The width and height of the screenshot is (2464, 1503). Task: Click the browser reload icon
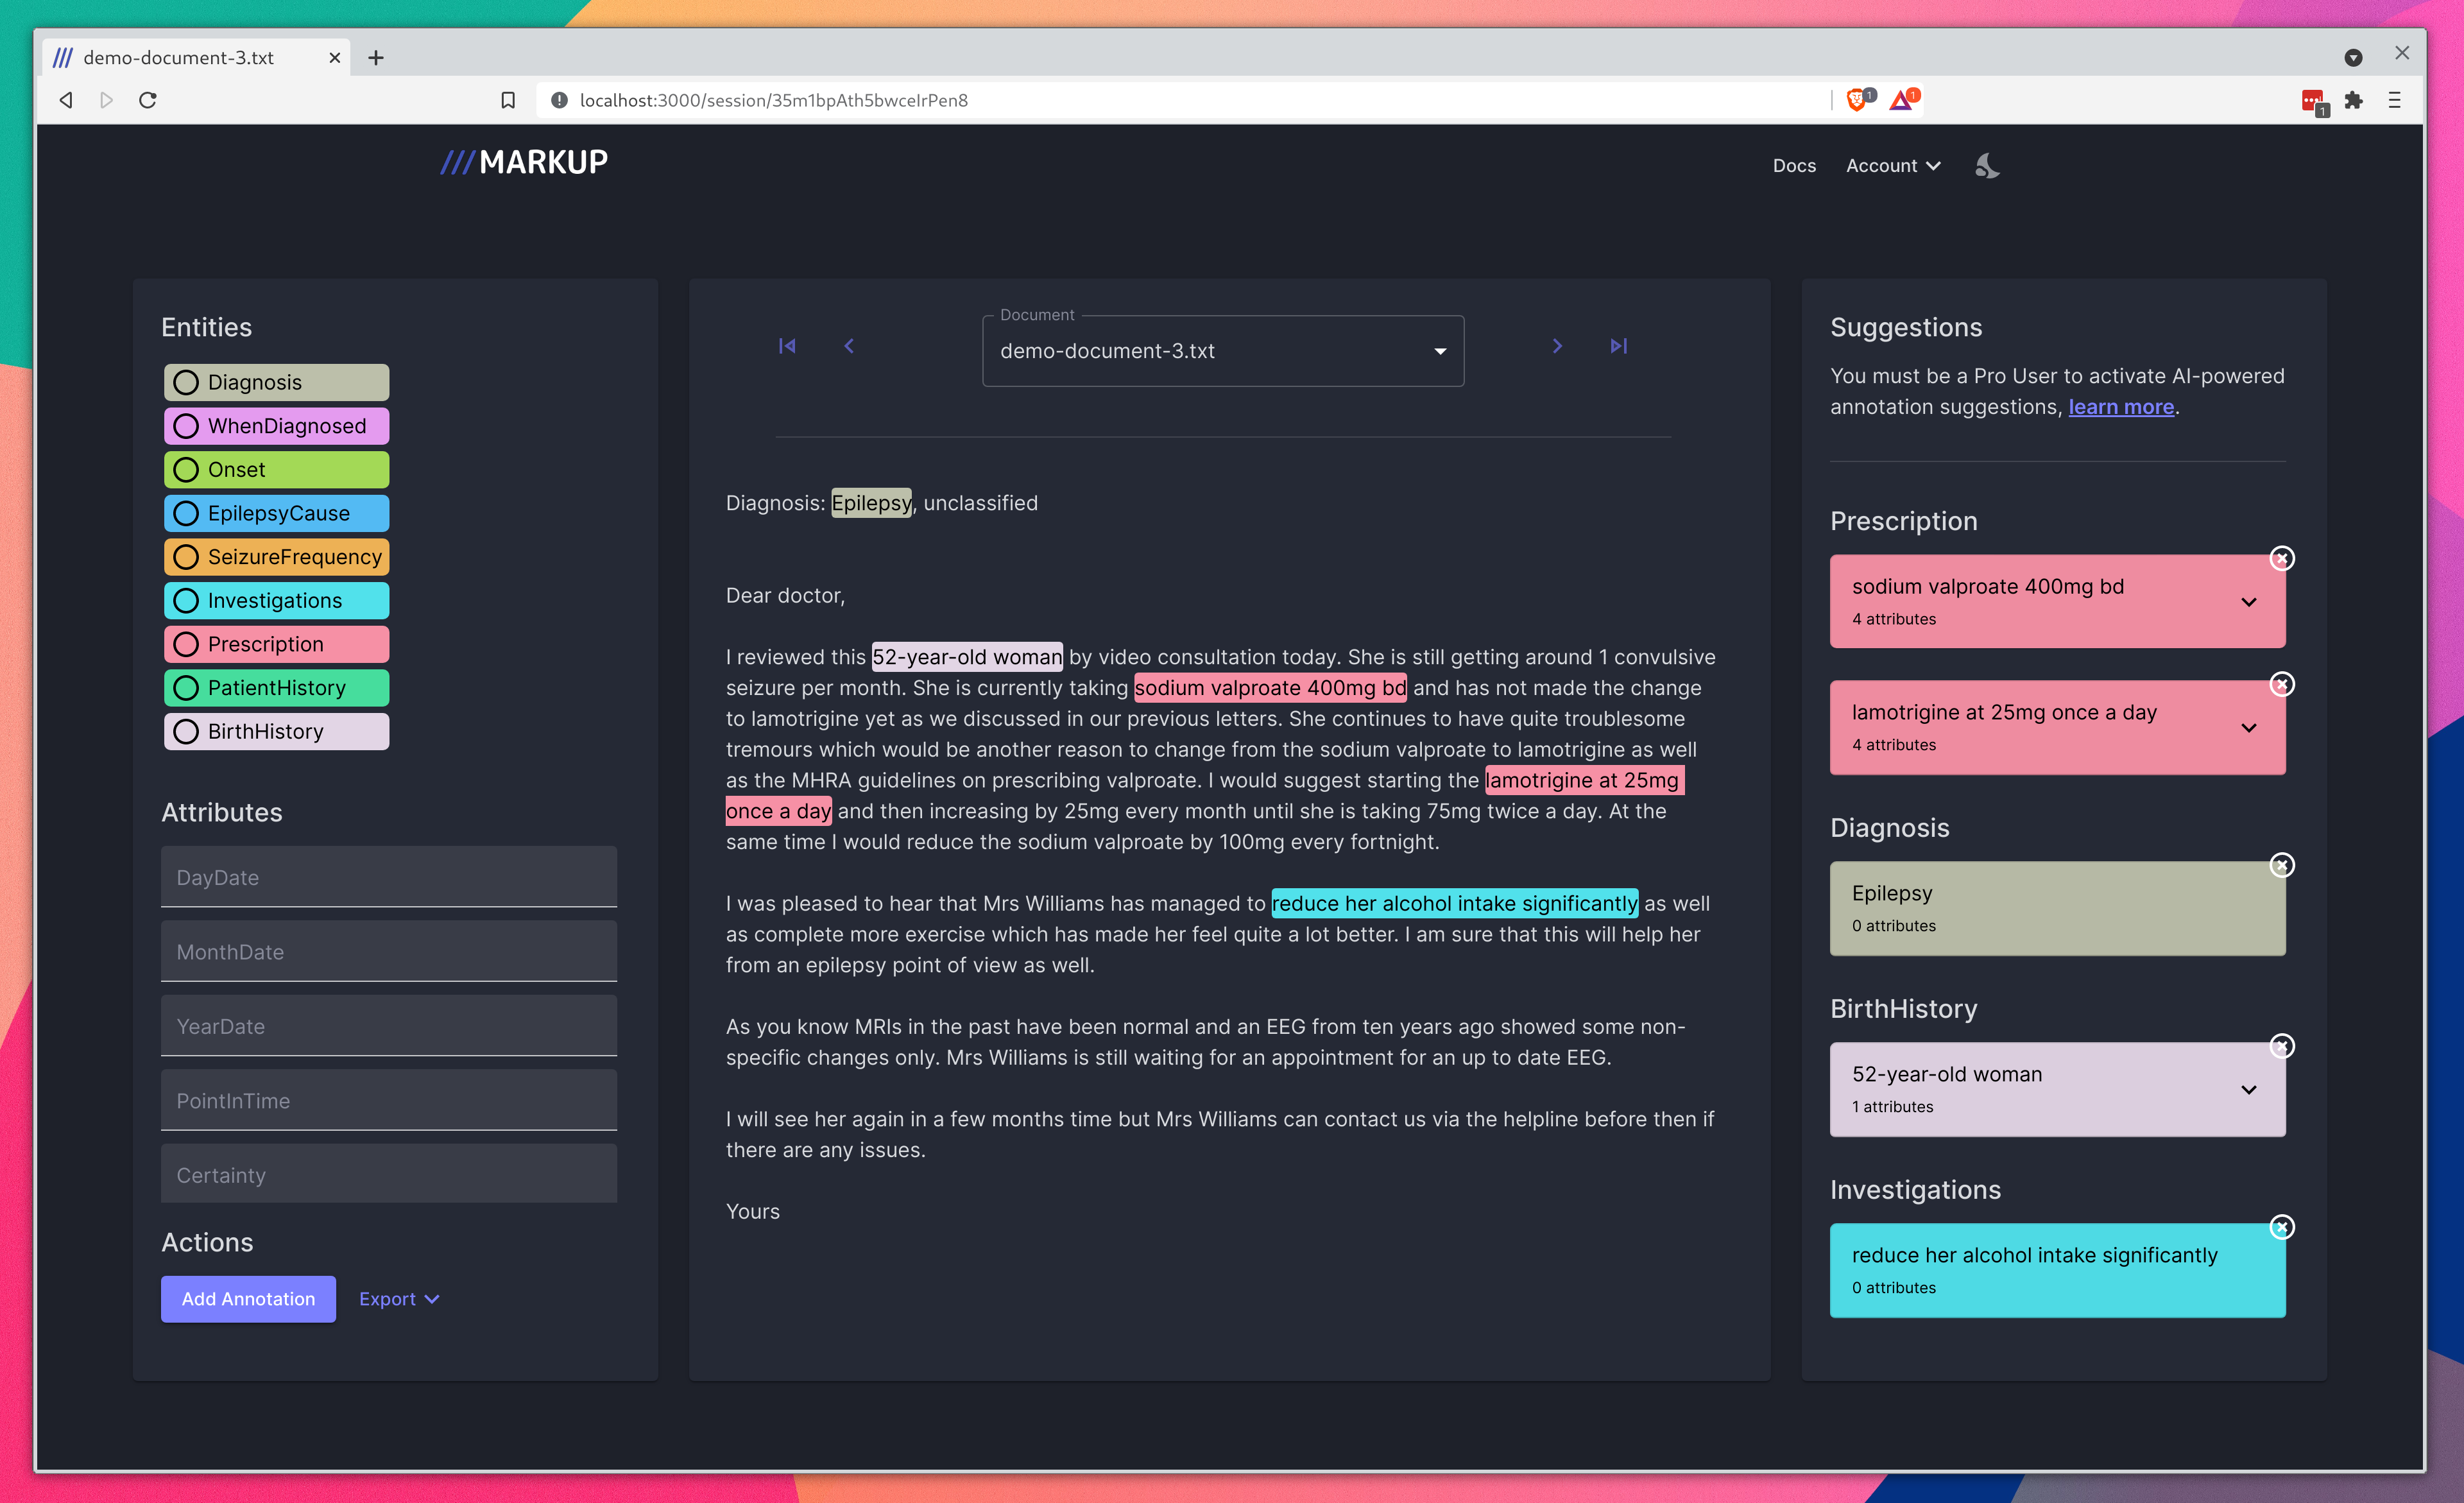(148, 100)
